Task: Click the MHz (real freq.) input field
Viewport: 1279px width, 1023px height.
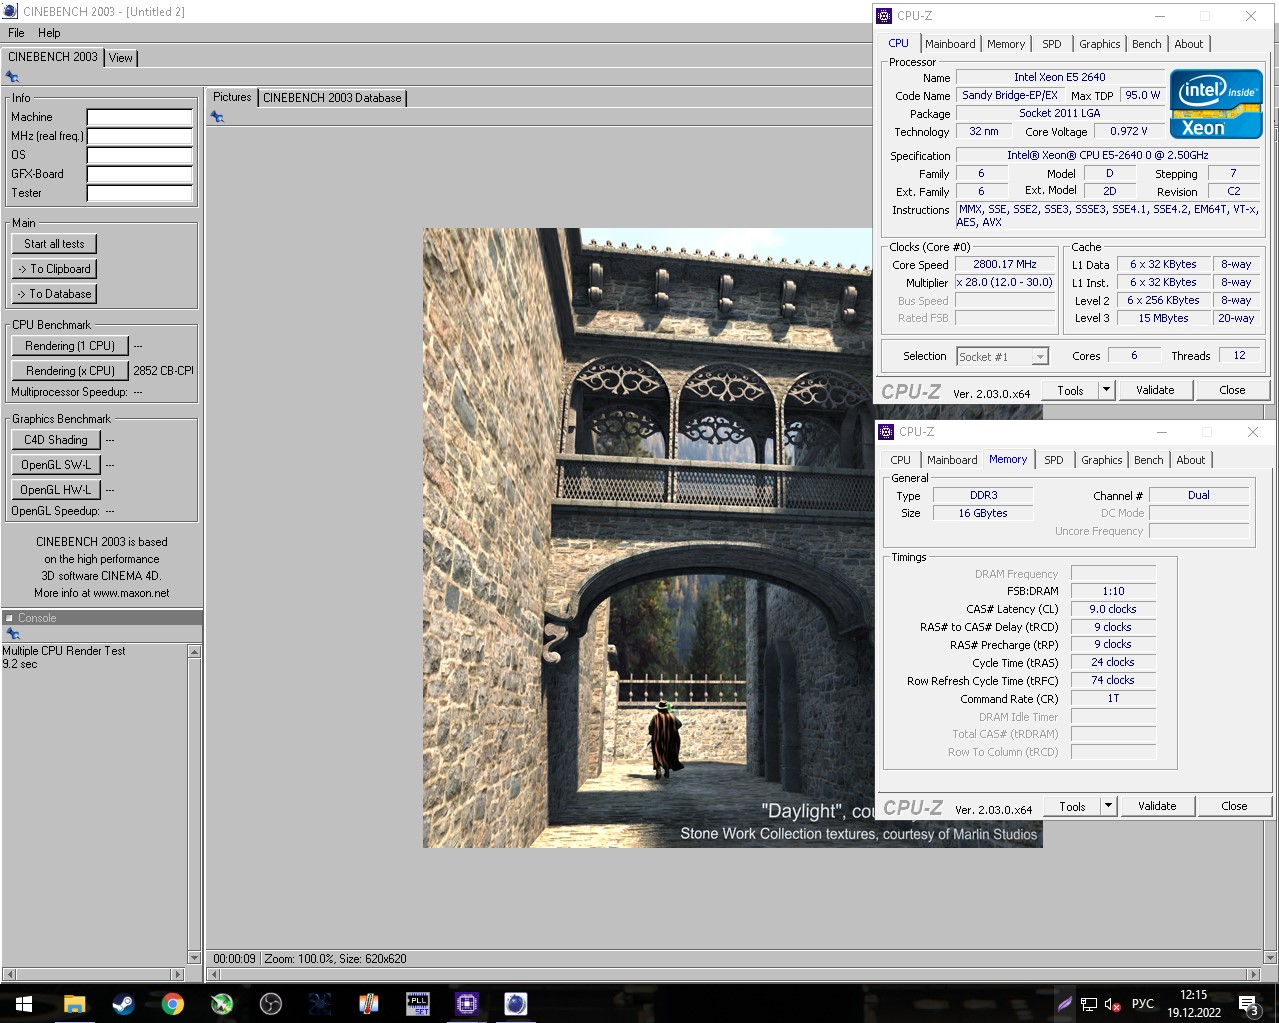Action: [139, 136]
